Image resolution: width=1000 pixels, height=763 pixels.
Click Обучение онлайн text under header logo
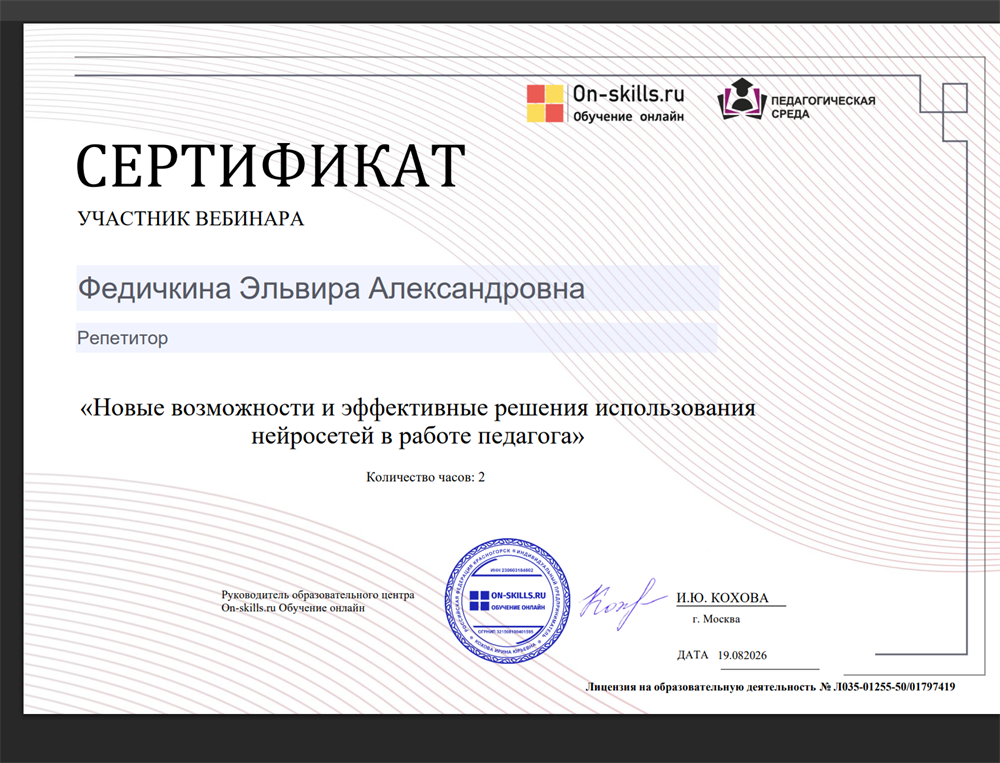628,117
